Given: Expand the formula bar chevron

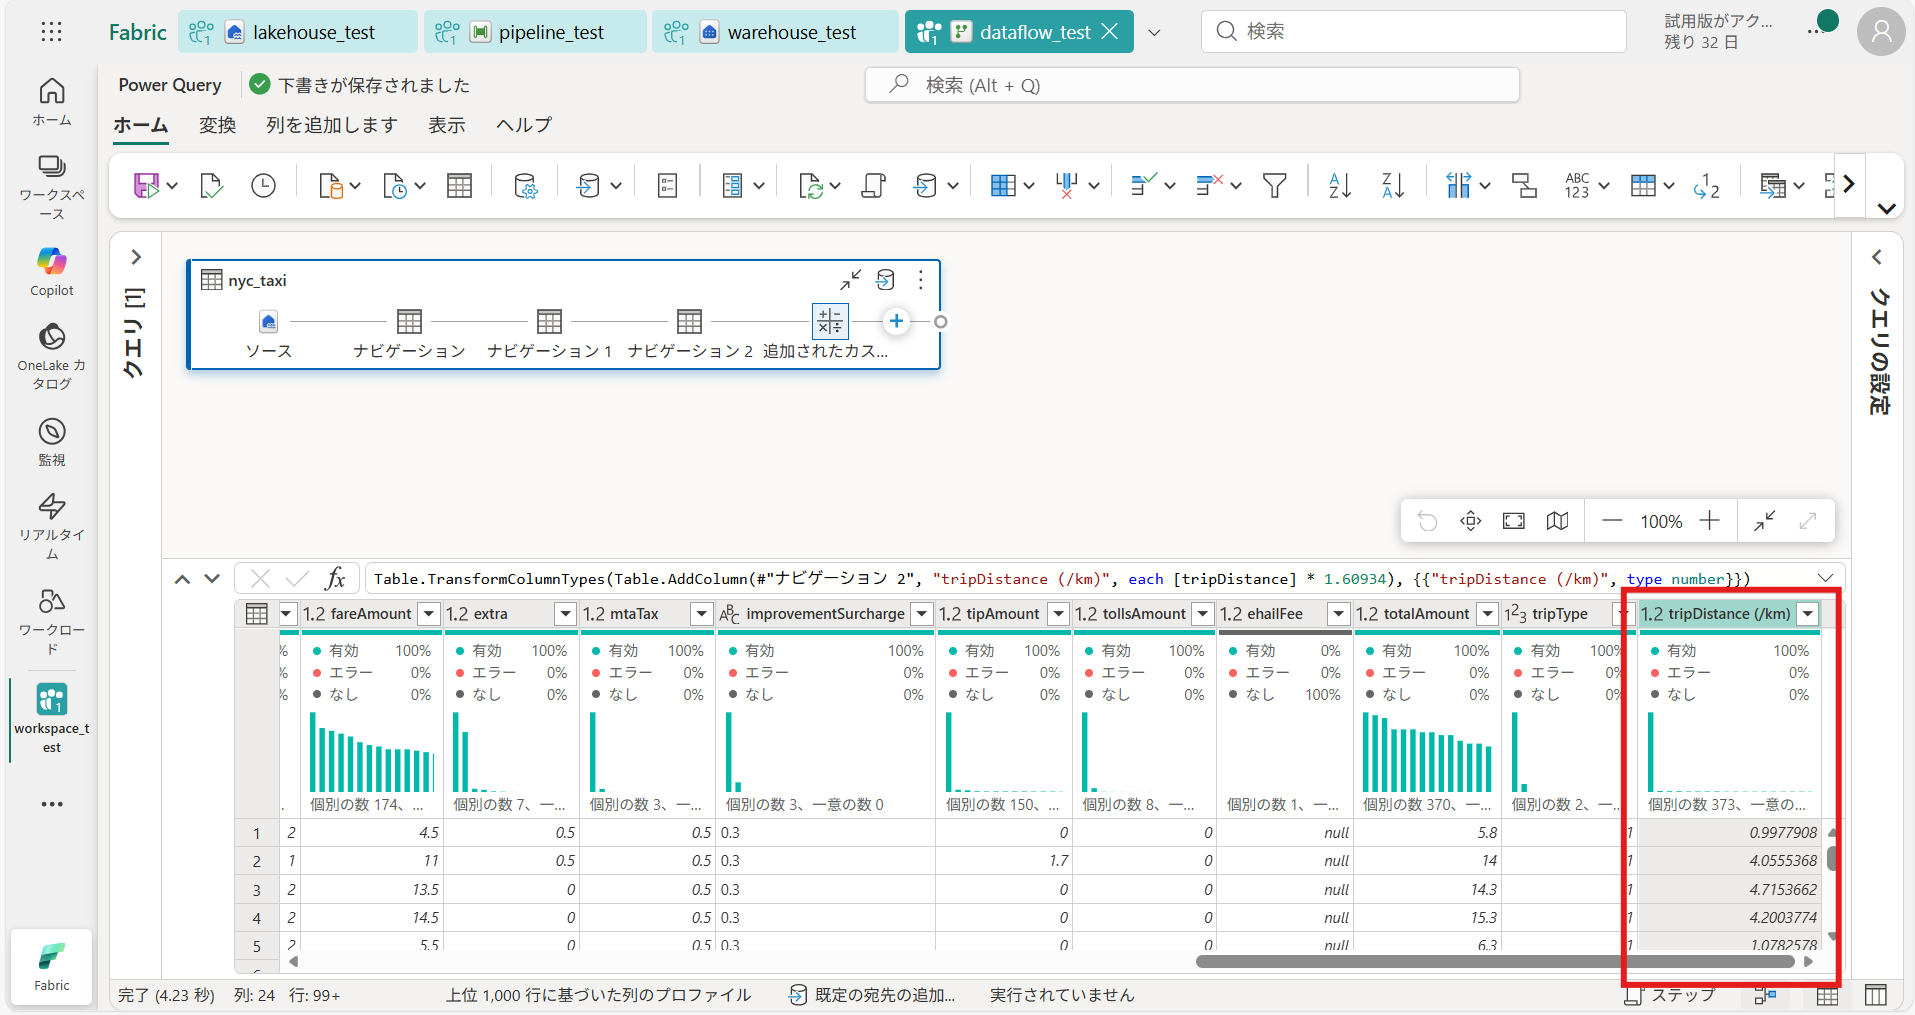Looking at the screenshot, I should click(x=1825, y=578).
